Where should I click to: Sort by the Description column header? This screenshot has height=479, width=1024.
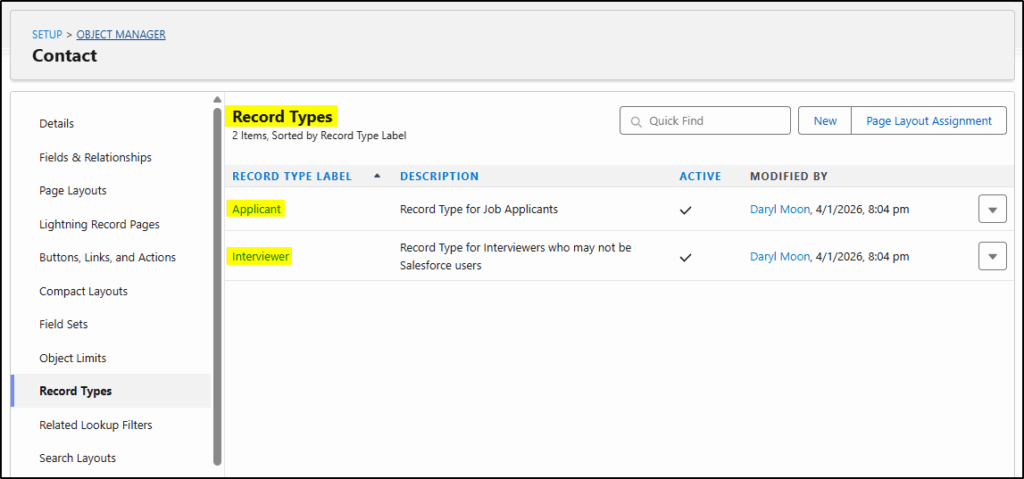tap(439, 176)
